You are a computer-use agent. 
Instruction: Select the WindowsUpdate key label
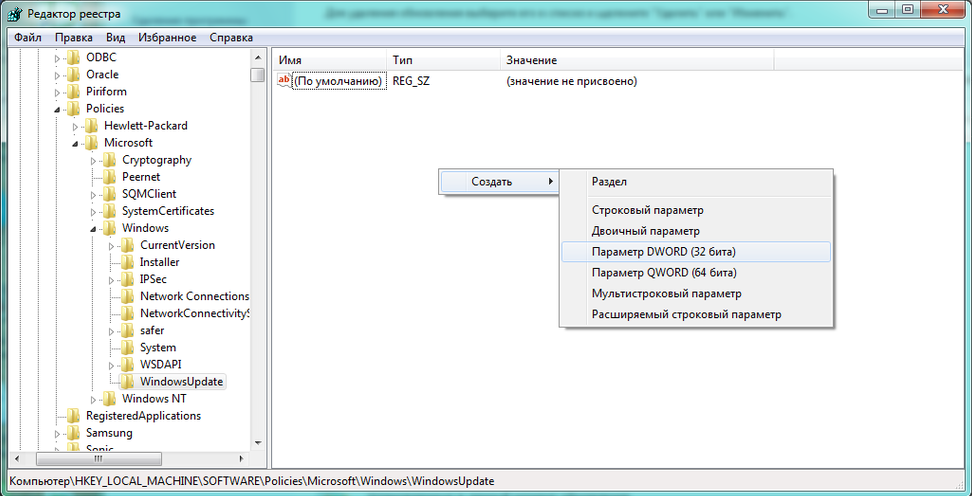point(181,381)
